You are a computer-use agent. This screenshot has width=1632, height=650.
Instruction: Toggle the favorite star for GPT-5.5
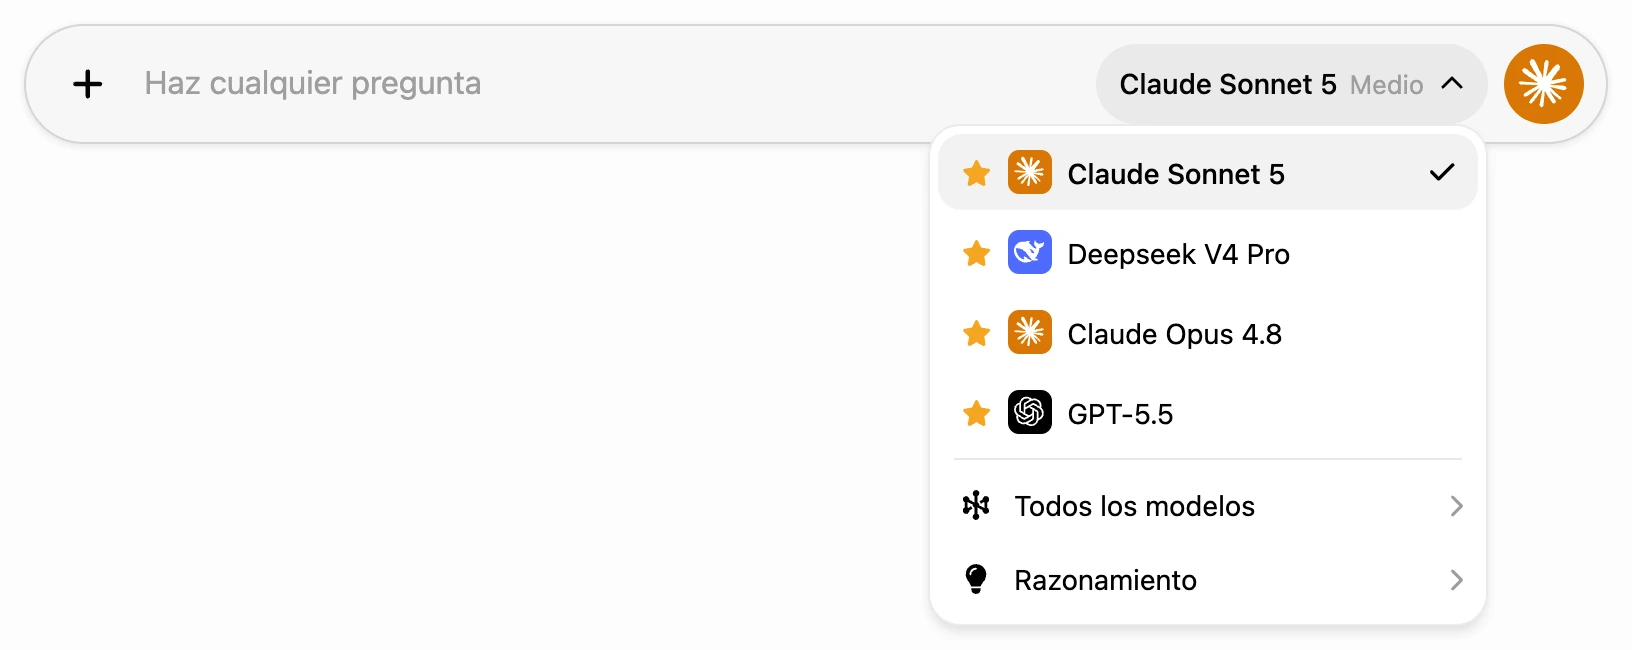[x=976, y=413]
